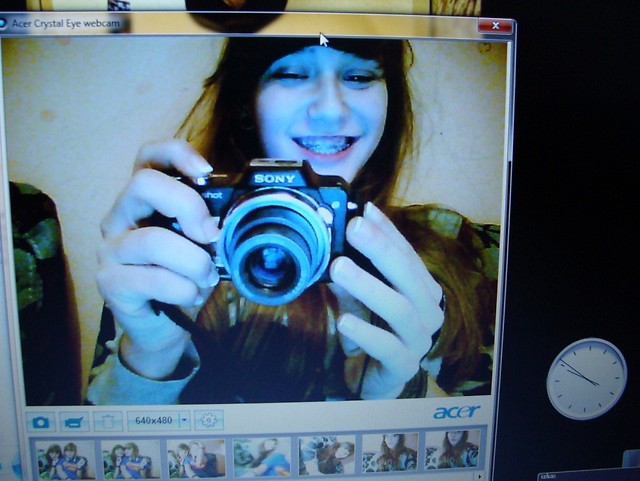Open the analog clock desktop gadget
This screenshot has height=481, width=640.
586,379
